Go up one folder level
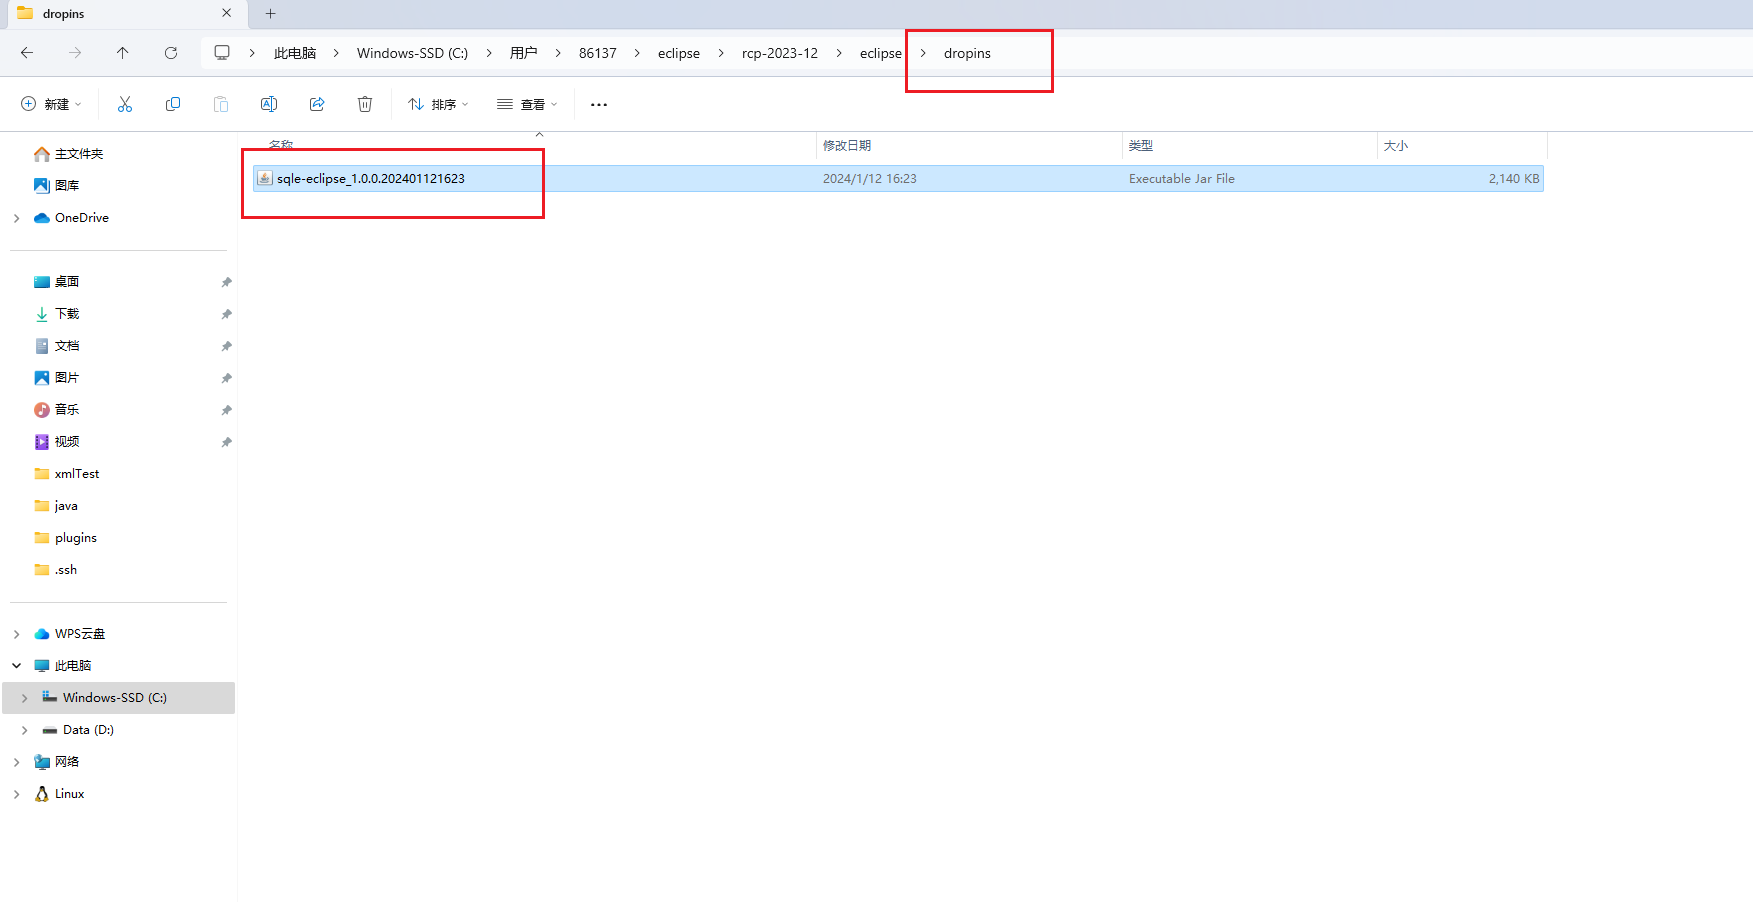 click(x=122, y=53)
